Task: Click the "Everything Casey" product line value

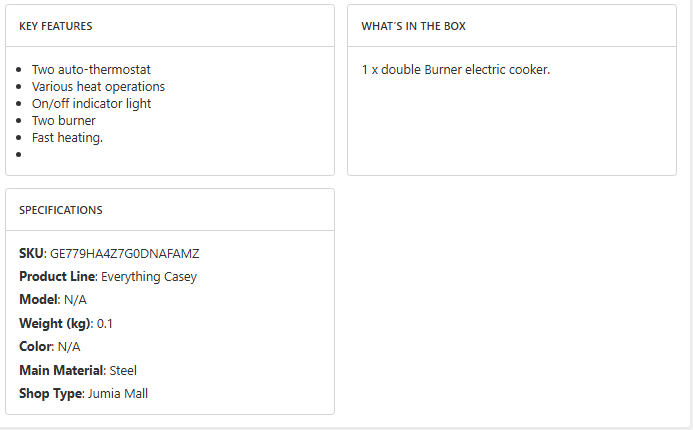Action: coord(149,277)
